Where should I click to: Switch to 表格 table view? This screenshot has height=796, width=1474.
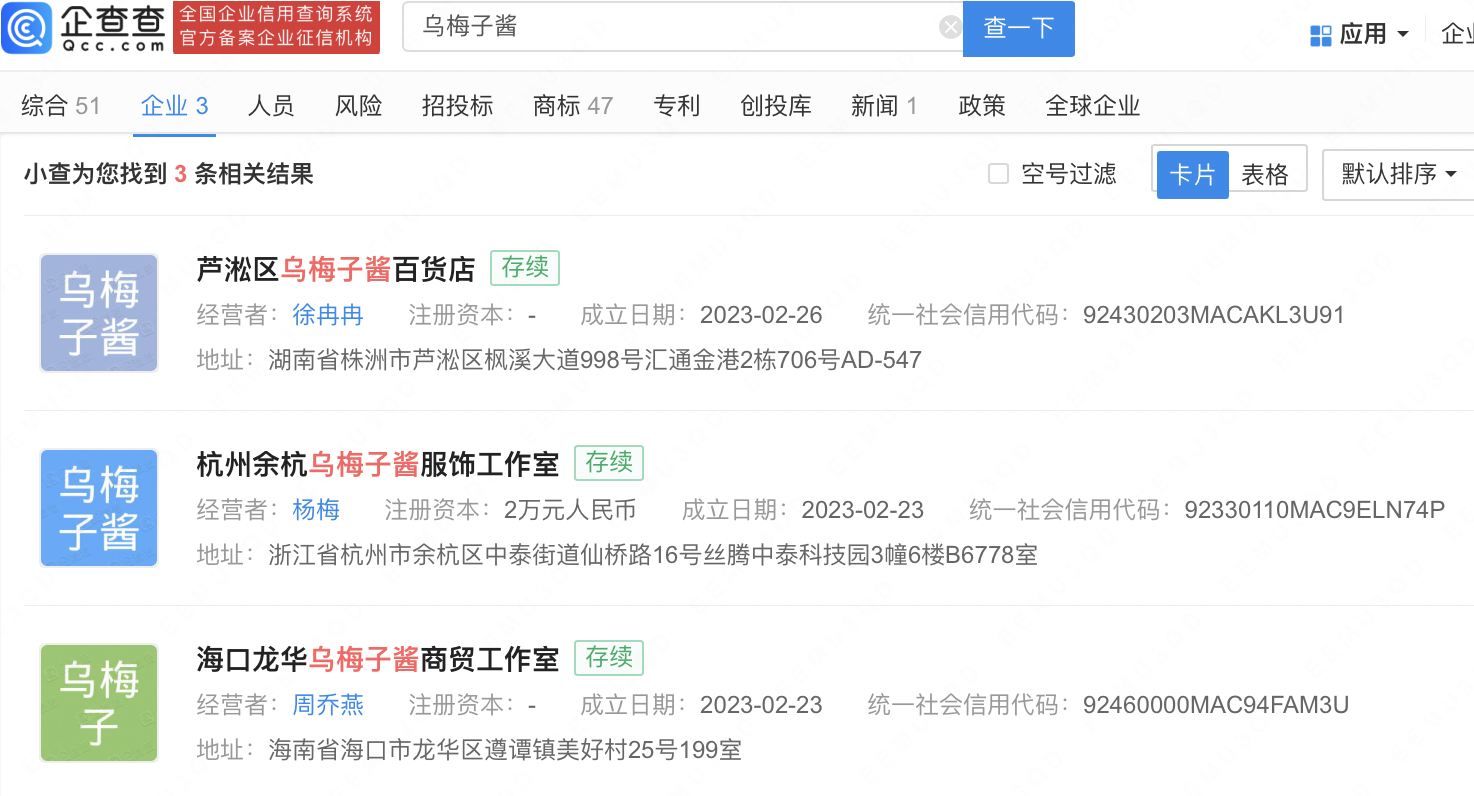click(x=1266, y=174)
